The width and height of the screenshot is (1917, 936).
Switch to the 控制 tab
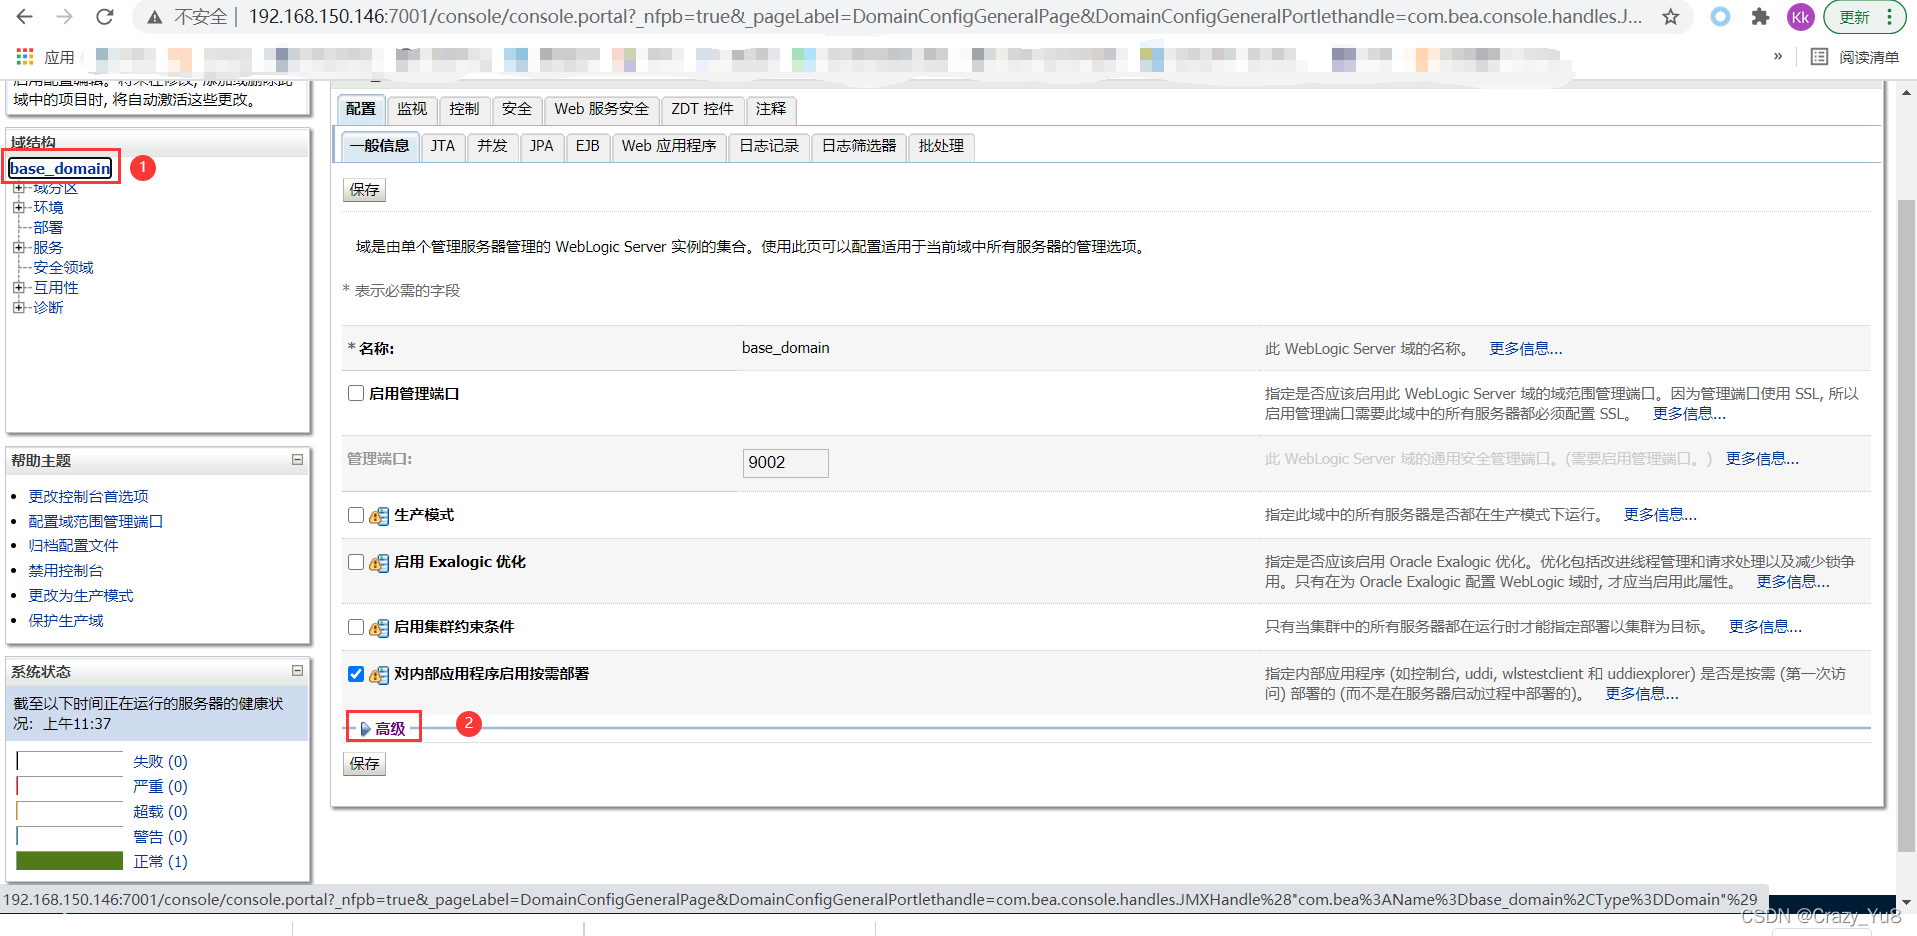pyautogui.click(x=464, y=109)
